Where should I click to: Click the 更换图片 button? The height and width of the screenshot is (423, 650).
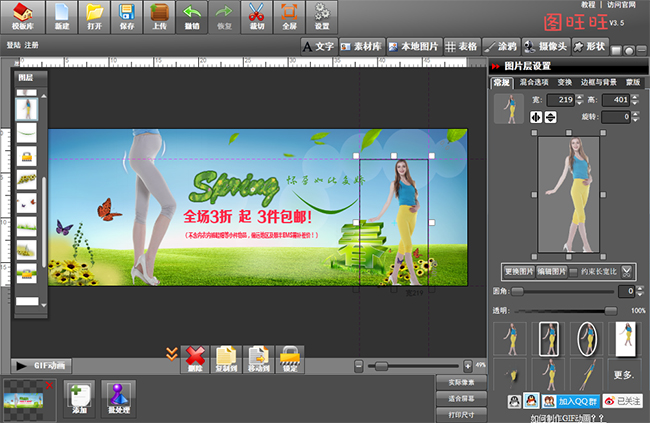[x=519, y=272]
